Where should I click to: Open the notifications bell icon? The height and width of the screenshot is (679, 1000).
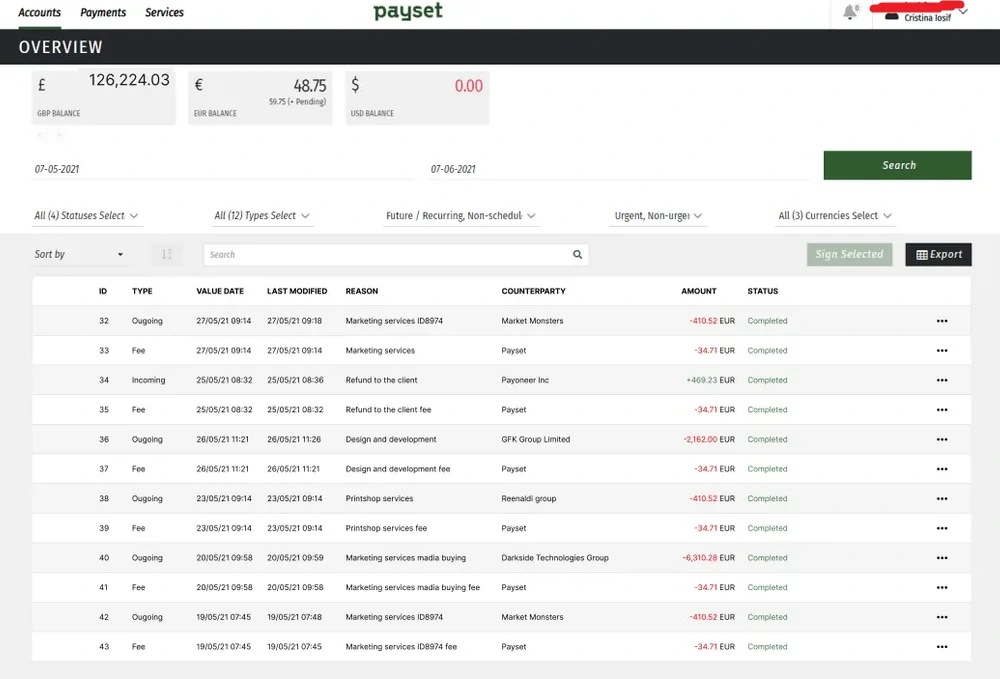(849, 12)
